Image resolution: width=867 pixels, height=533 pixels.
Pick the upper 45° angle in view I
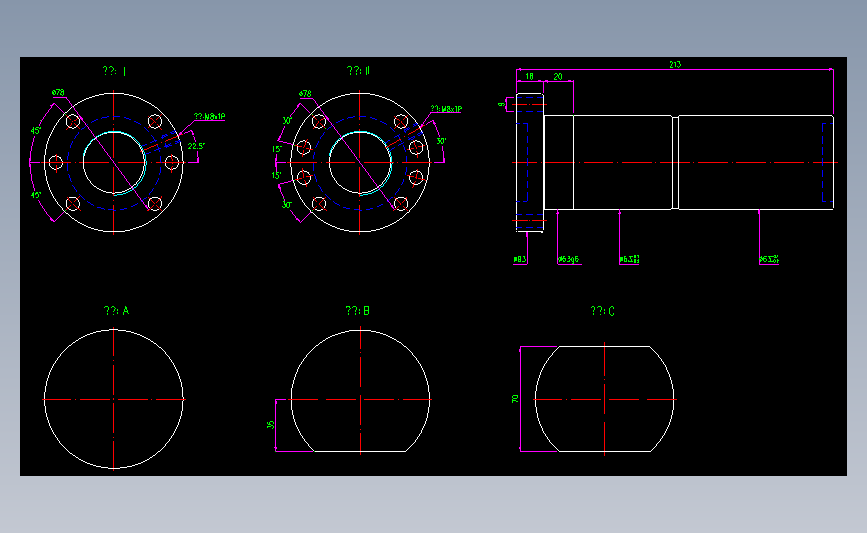[36, 131]
